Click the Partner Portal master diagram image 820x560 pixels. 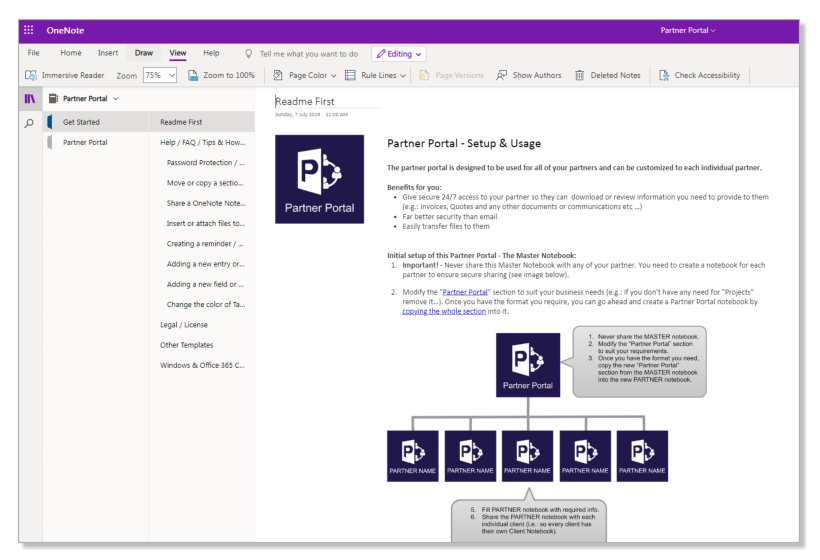point(528,365)
